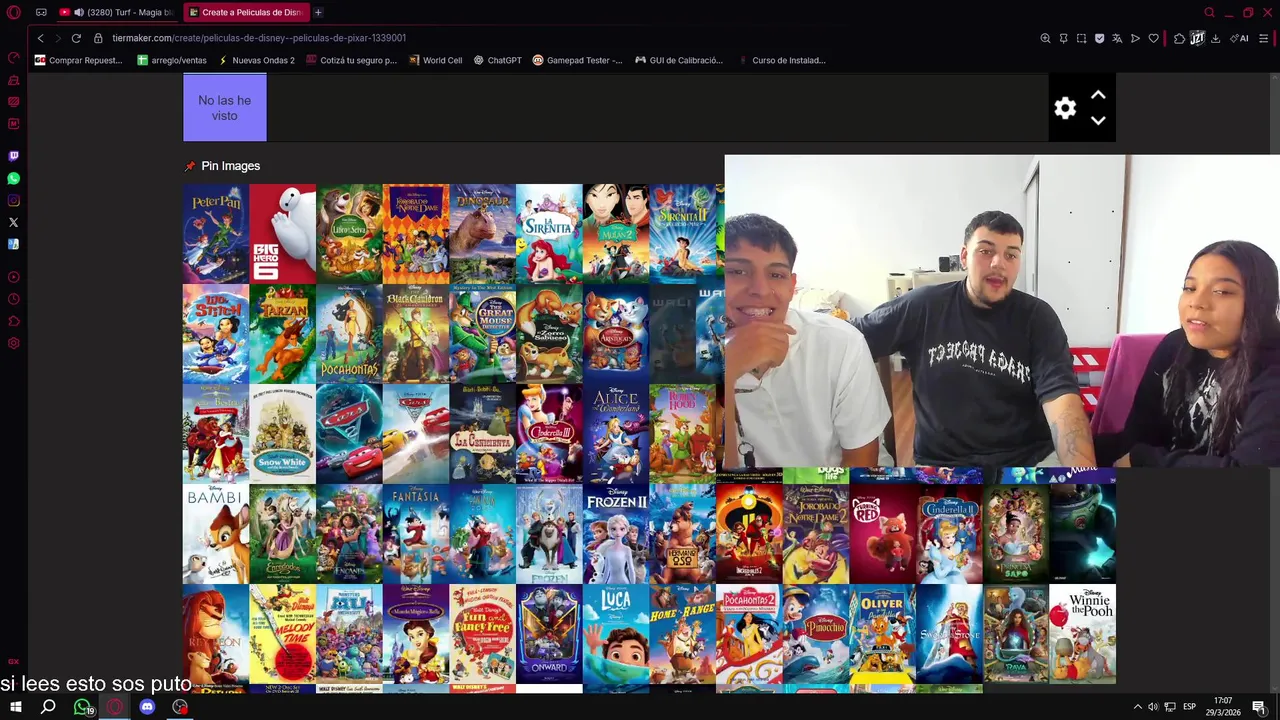Reload the page
Image resolution: width=1280 pixels, height=720 pixels.
[76, 38]
